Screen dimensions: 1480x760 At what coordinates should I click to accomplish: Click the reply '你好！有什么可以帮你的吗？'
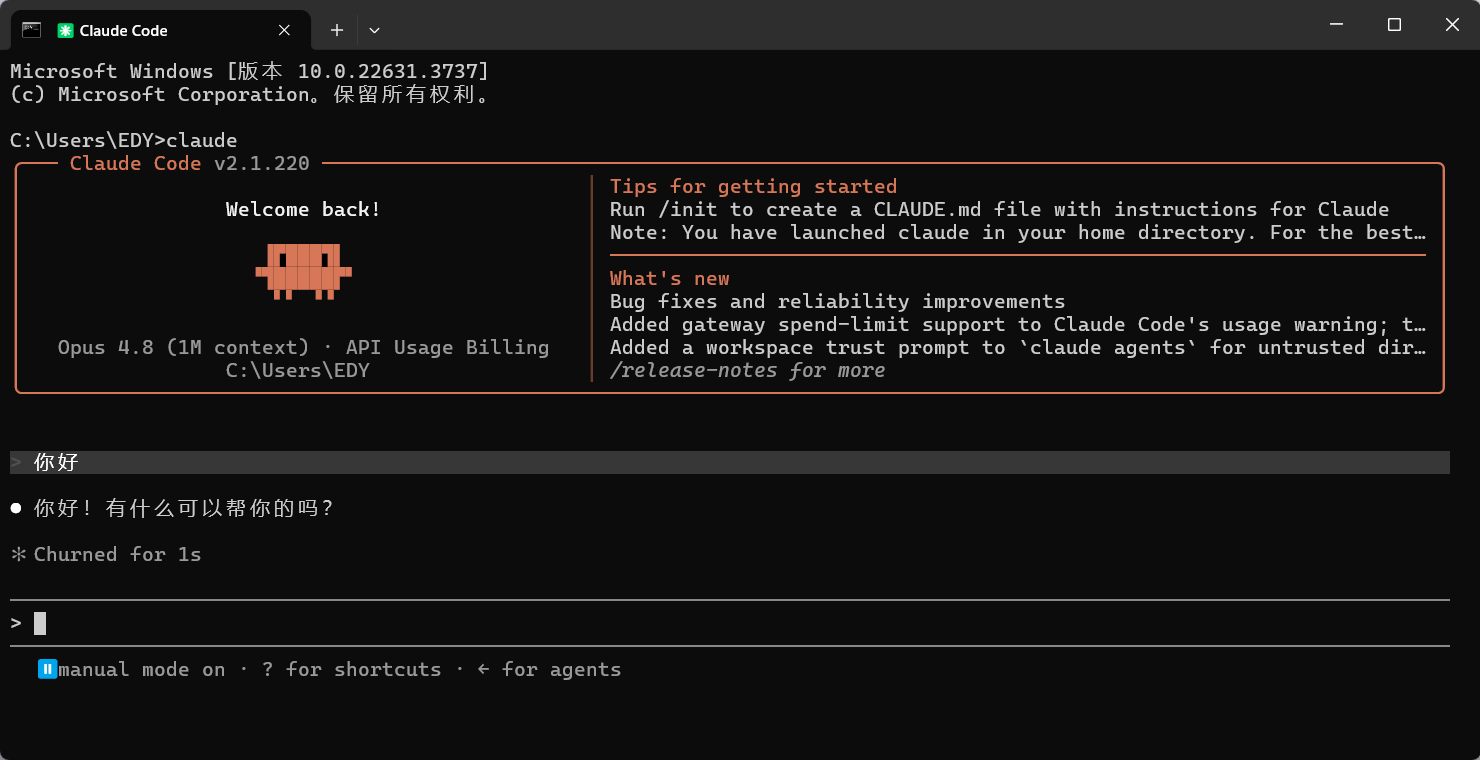[x=183, y=508]
